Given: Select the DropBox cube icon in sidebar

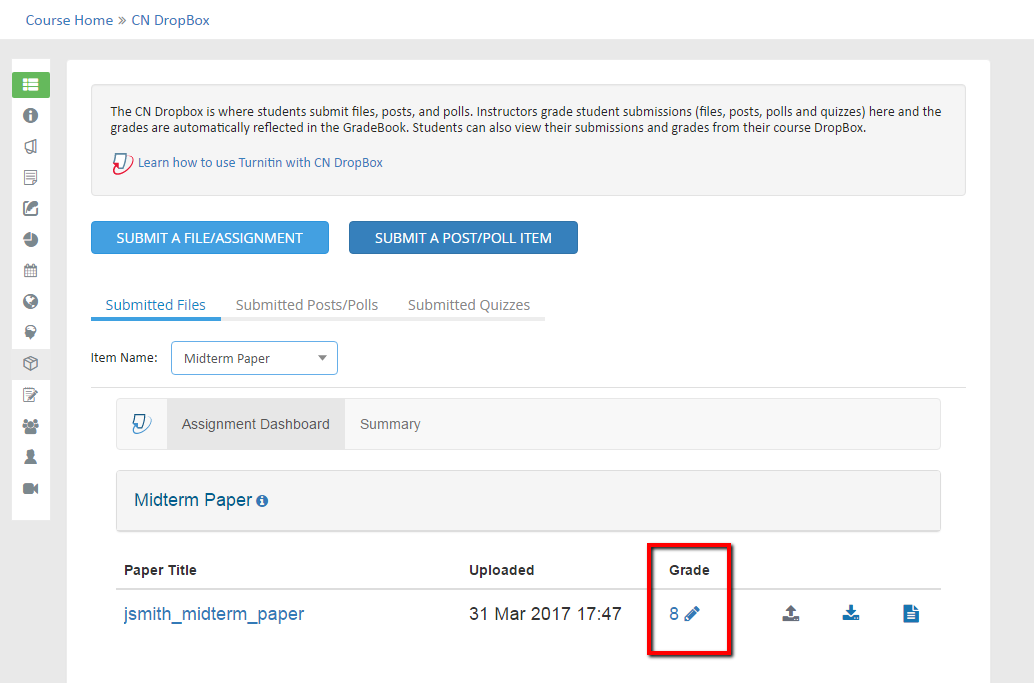Looking at the screenshot, I should point(30,363).
